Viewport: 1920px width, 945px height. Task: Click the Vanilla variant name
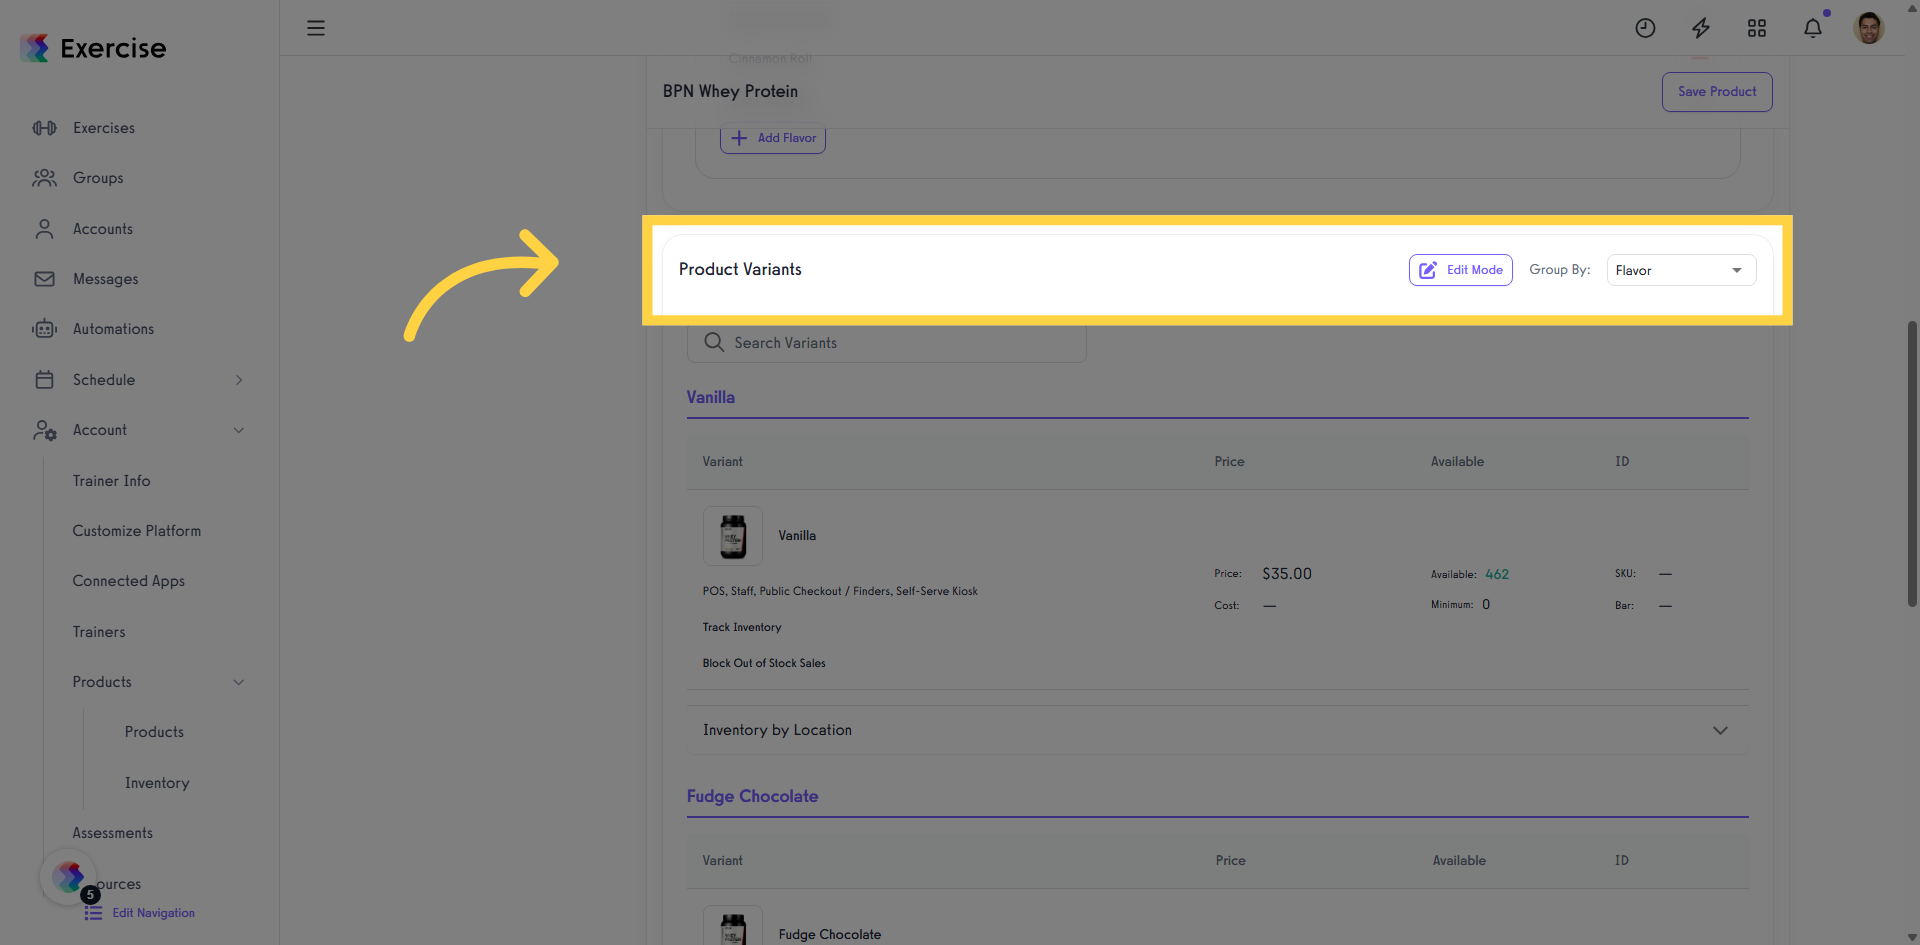(797, 536)
